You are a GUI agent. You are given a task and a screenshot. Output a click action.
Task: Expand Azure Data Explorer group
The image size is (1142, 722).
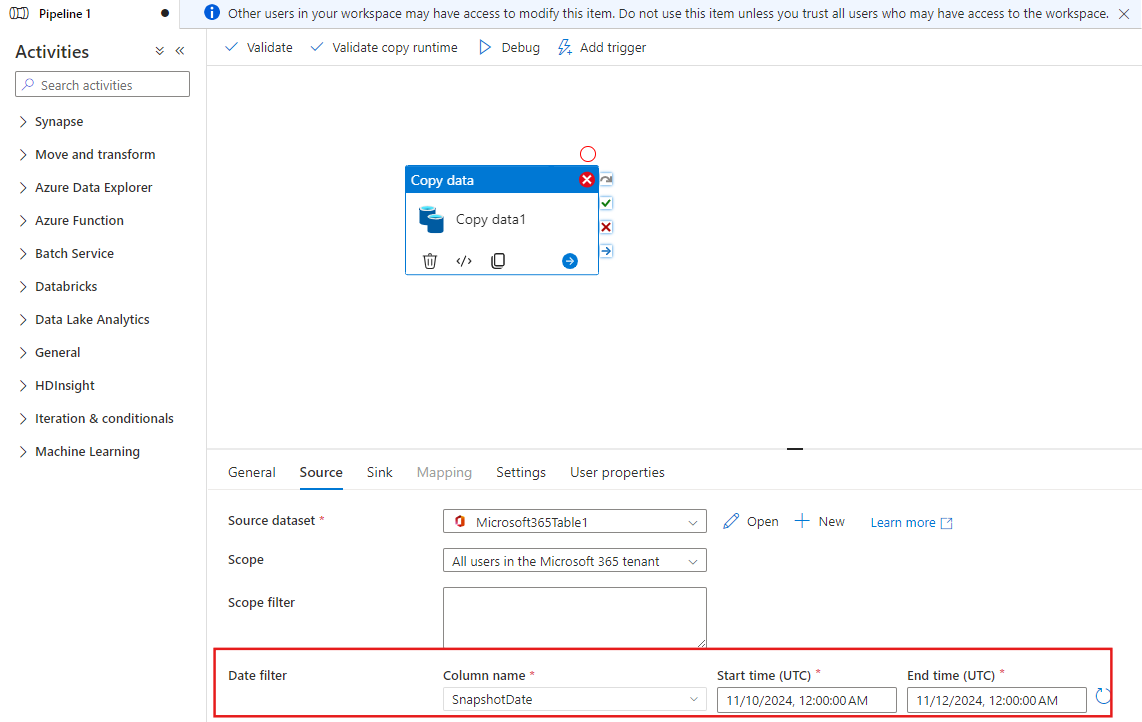[x=85, y=187]
